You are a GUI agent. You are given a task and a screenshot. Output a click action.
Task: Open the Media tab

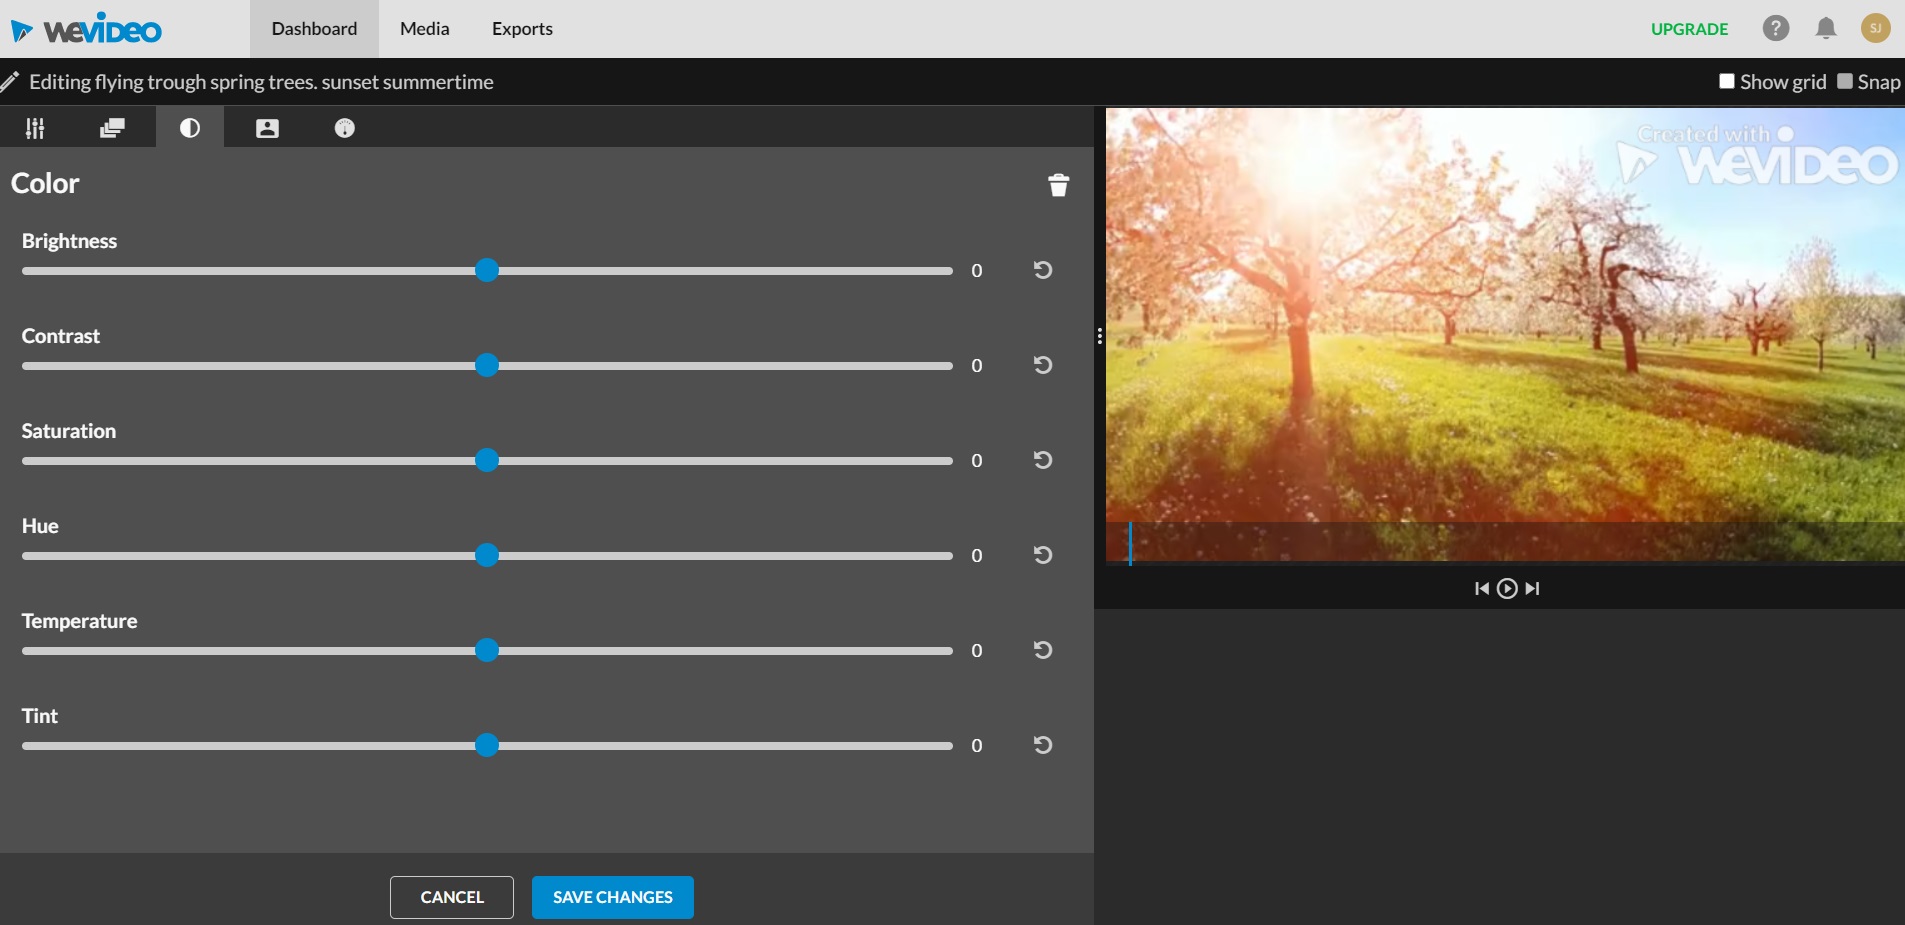pos(425,29)
